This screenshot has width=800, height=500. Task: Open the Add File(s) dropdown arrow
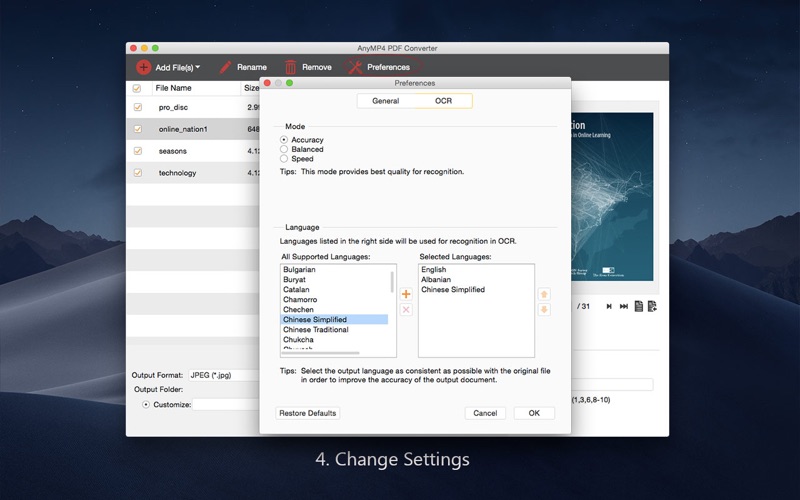tap(197, 67)
